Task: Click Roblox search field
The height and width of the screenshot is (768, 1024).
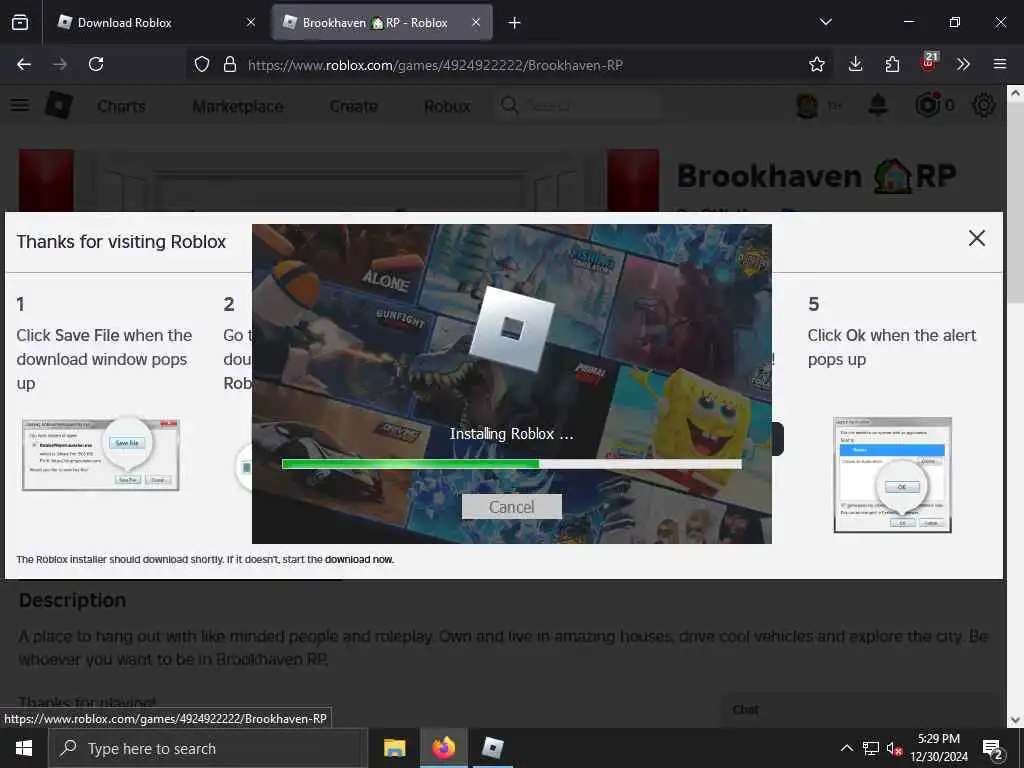Action: (x=579, y=105)
